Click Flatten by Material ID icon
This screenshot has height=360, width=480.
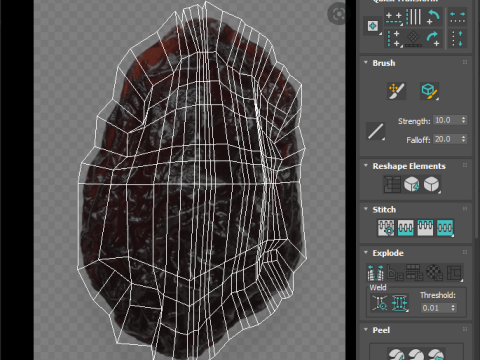coord(434,272)
